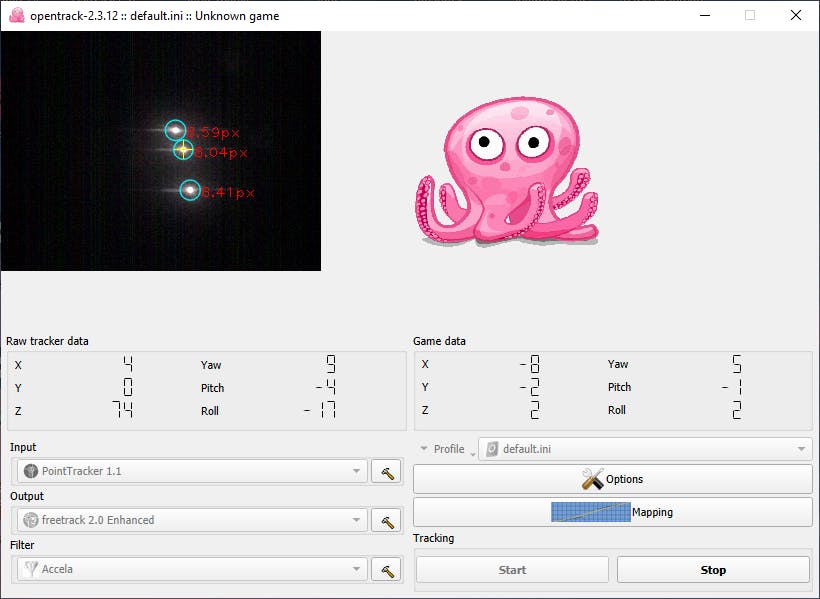Expand the Filter Accela dropdown
Viewport: 820px width, 599px height.
192,569
